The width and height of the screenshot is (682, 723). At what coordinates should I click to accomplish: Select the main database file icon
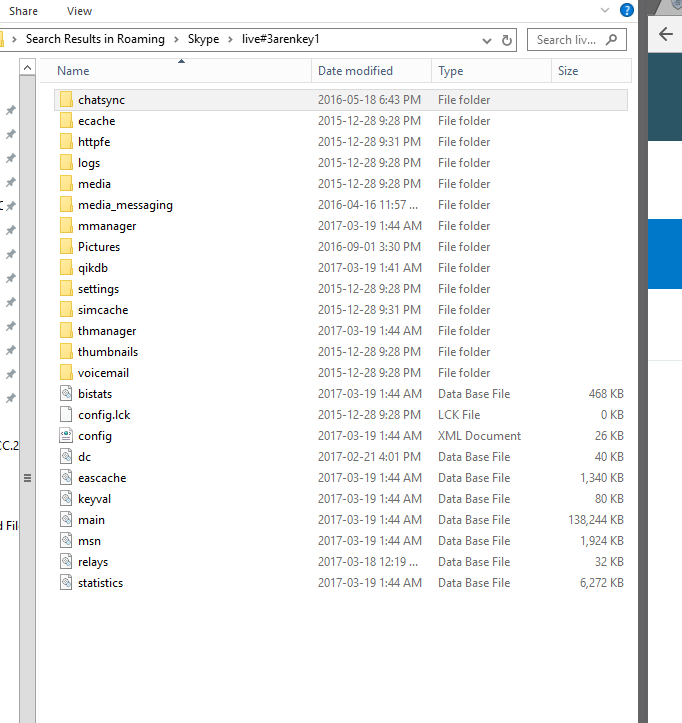click(66, 519)
